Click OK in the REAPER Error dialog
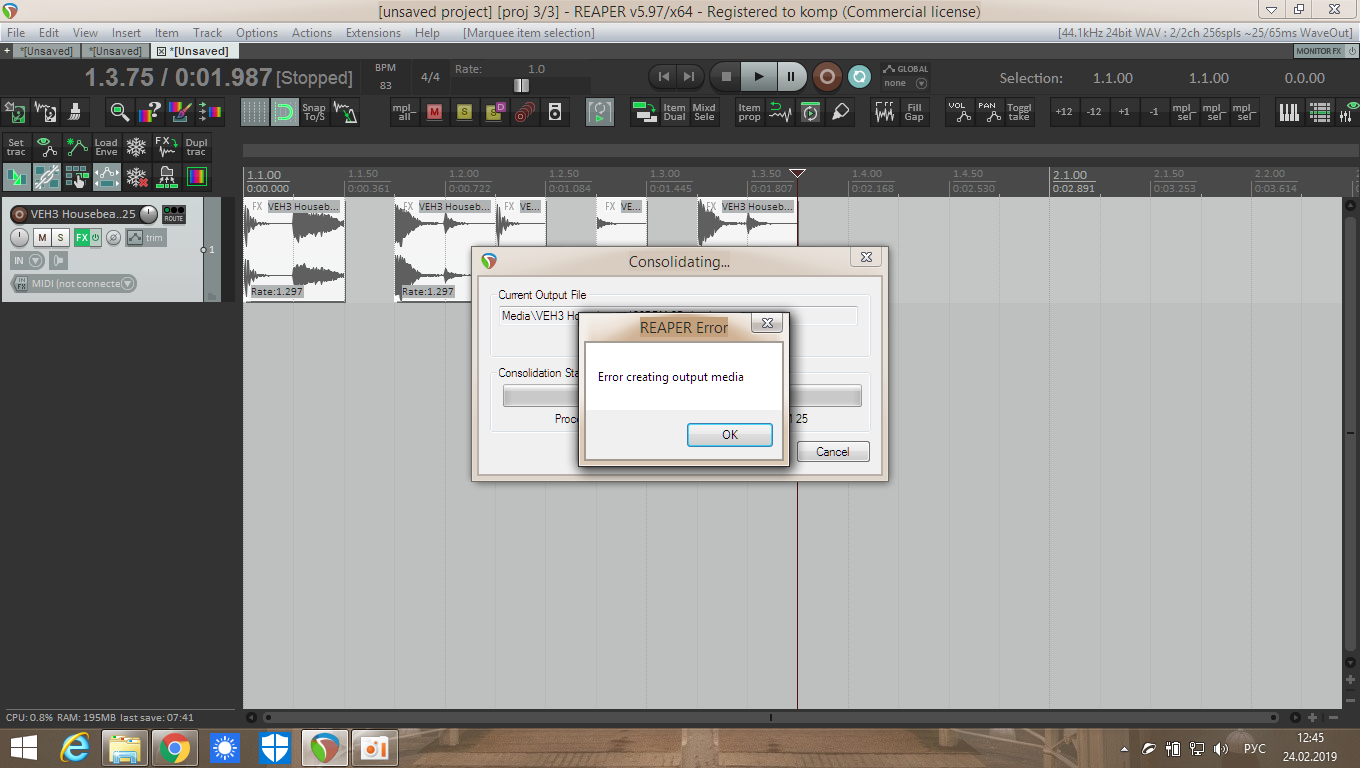1360x768 pixels. (729, 435)
